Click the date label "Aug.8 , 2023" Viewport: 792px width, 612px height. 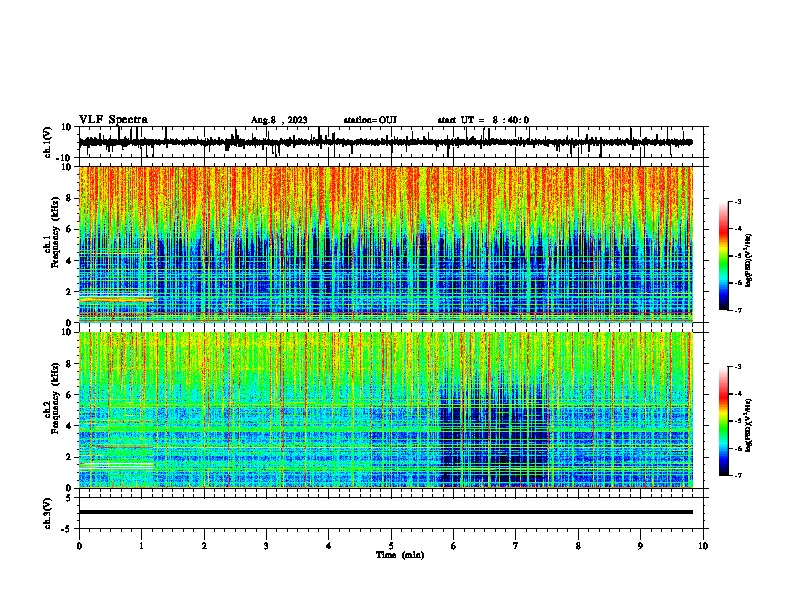tap(279, 120)
